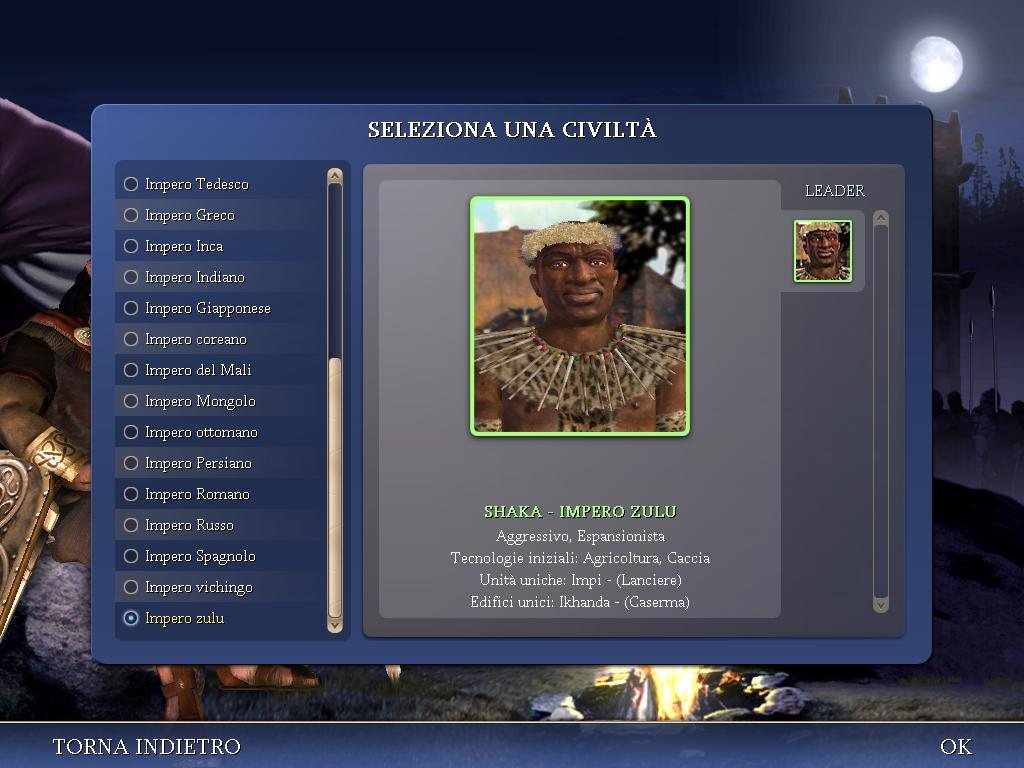Image resolution: width=1024 pixels, height=768 pixels.
Task: Click 'Tecnologie iniziali: Agricoltura, Caccia' line
Action: [580, 558]
